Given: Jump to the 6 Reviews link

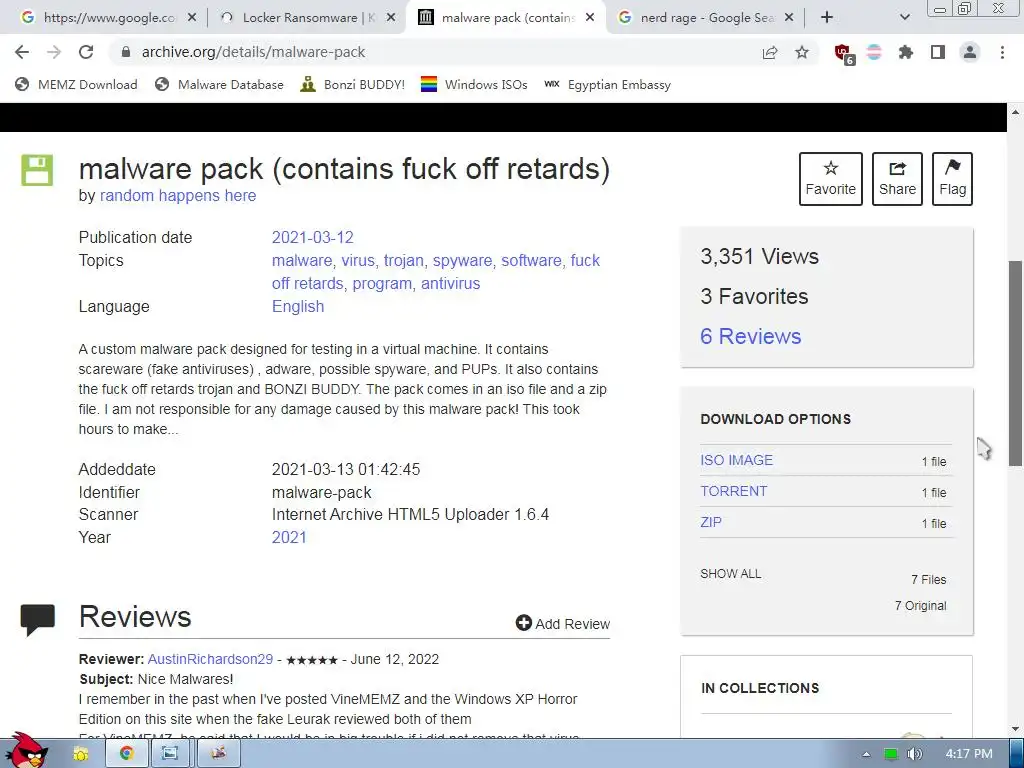Looking at the screenshot, I should [x=750, y=336].
